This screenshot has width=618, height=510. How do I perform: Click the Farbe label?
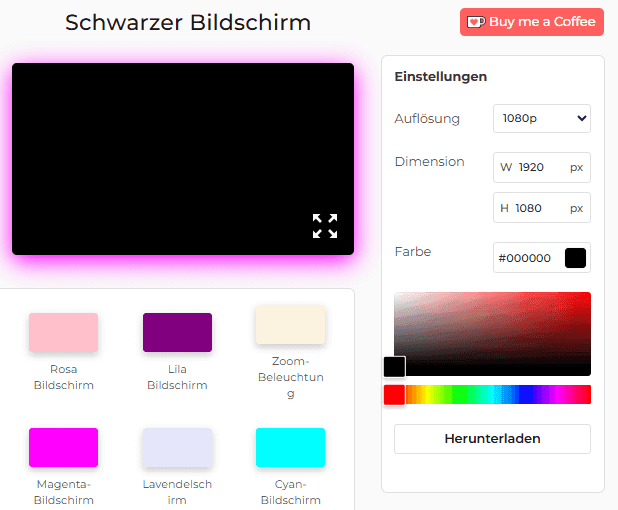click(413, 251)
